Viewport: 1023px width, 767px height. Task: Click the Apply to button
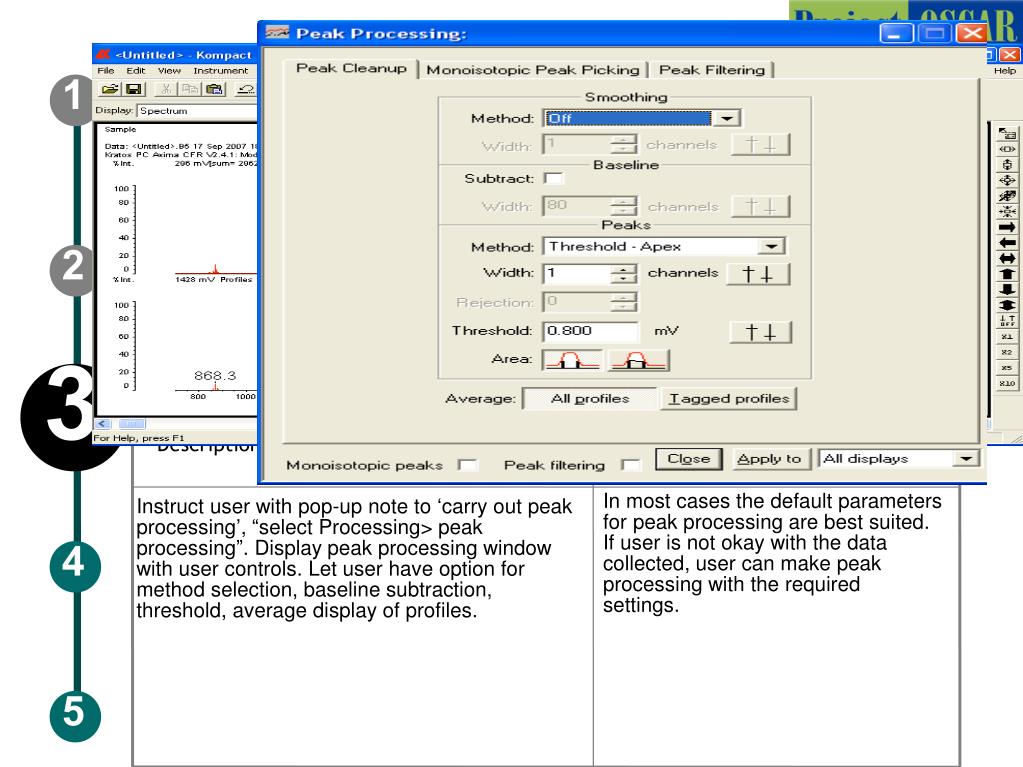point(770,459)
